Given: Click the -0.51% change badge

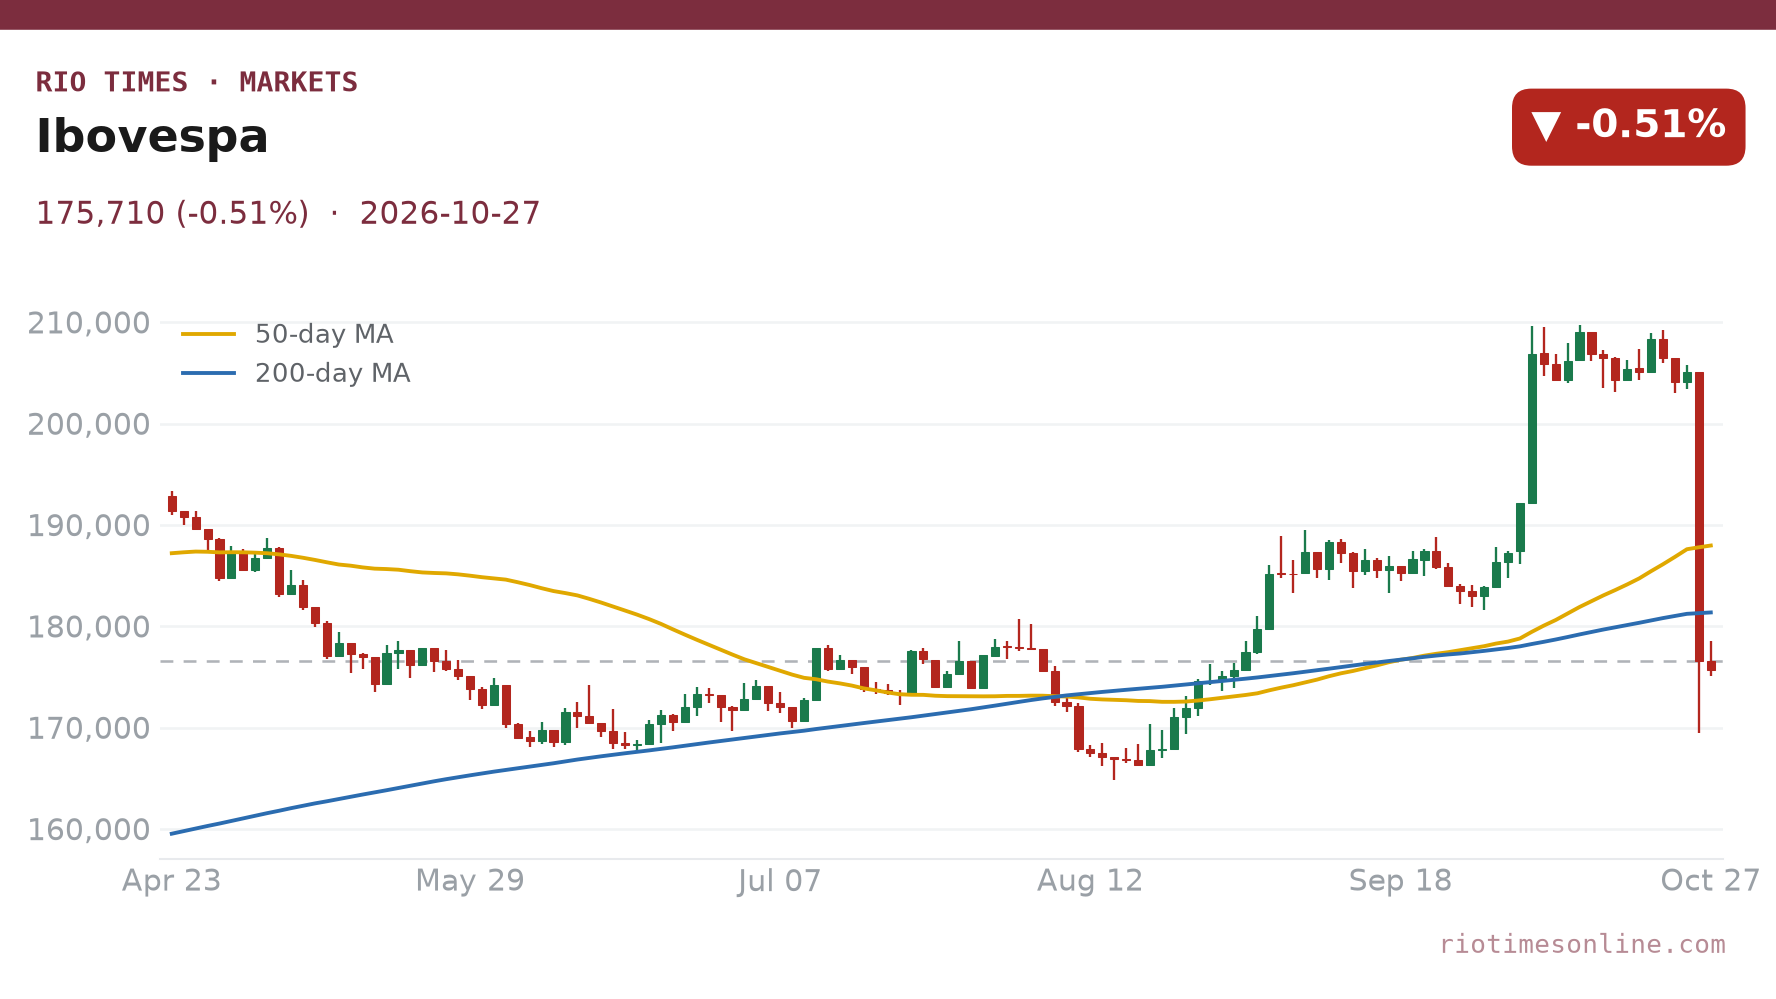Looking at the screenshot, I should (1628, 126).
